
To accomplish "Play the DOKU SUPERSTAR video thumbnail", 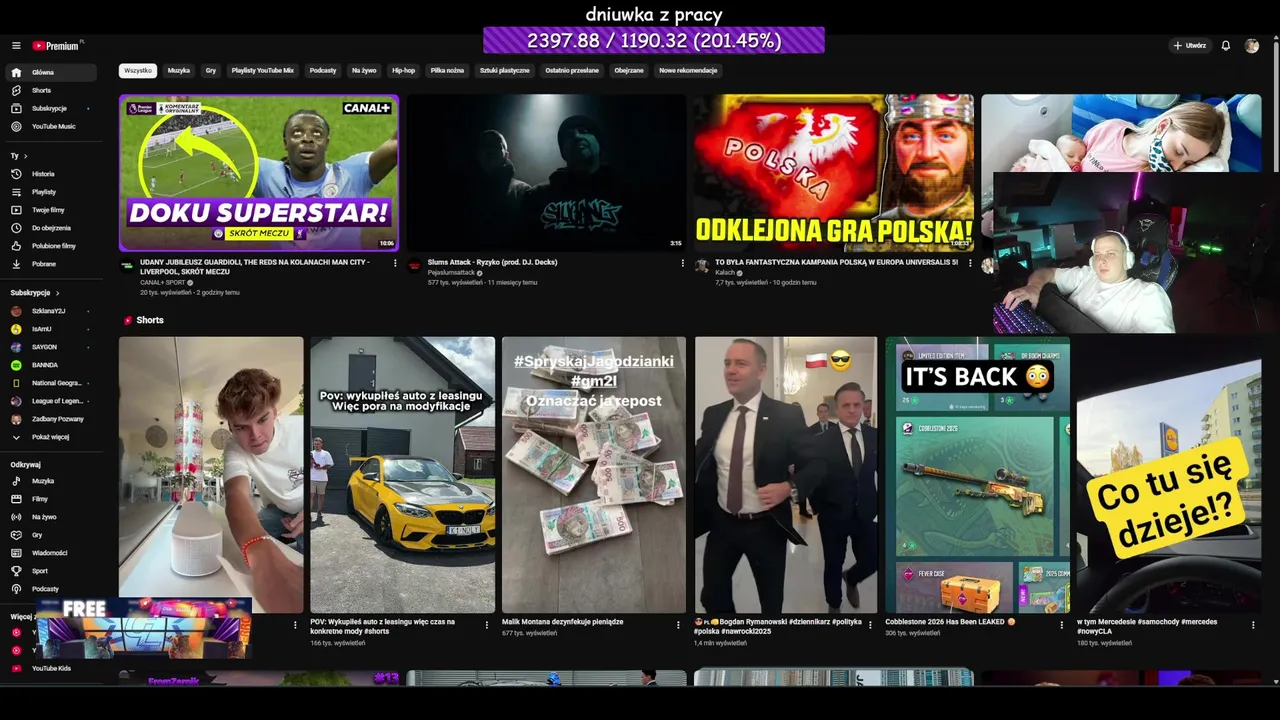I will click(x=259, y=173).
